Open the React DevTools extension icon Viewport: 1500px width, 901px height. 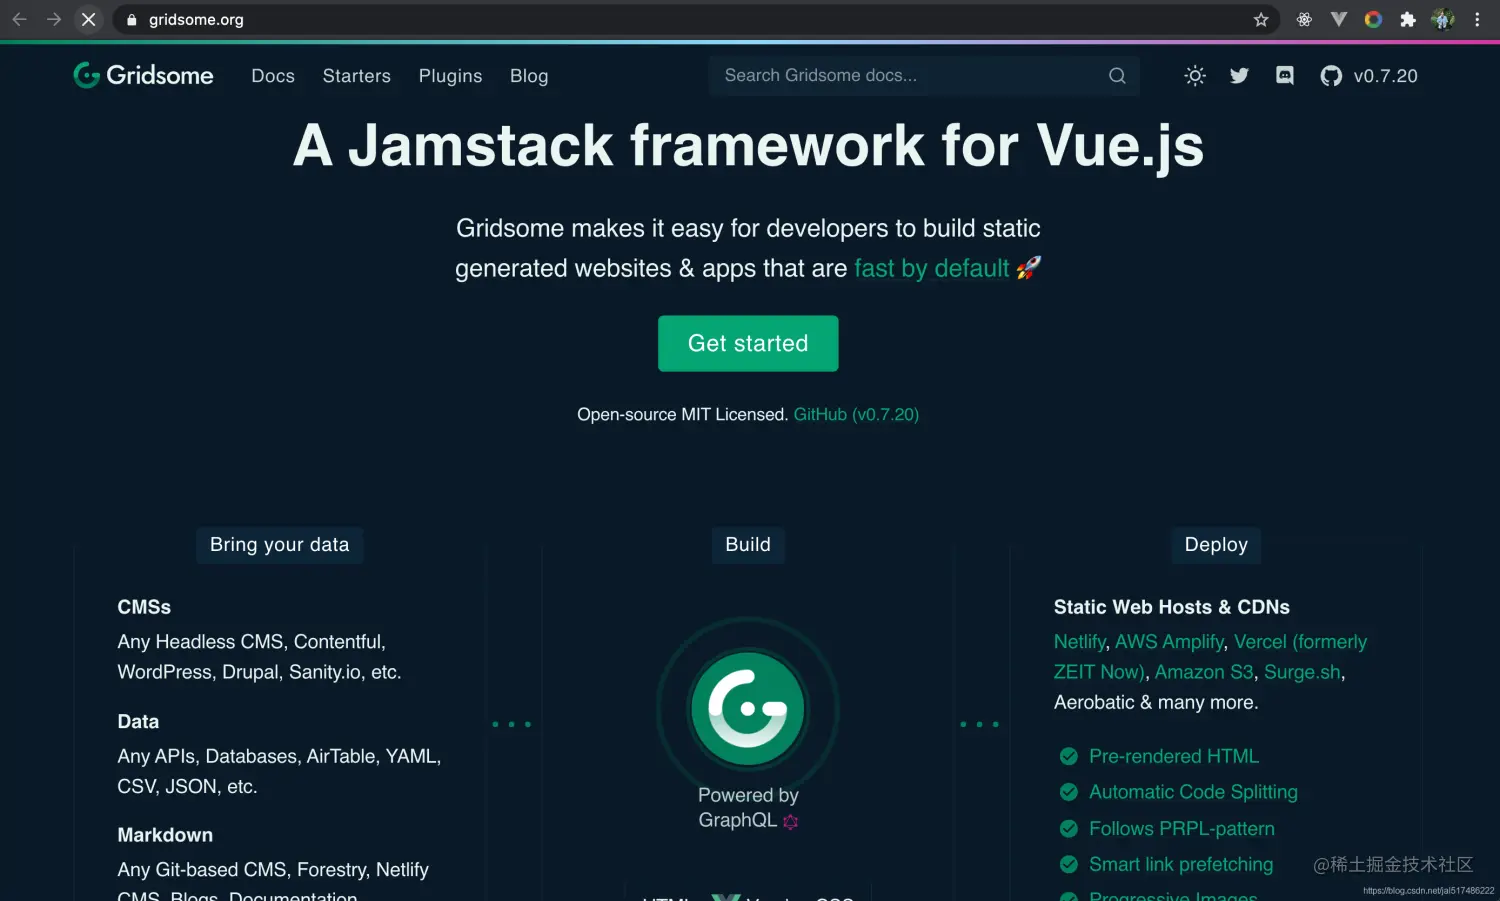(x=1304, y=19)
